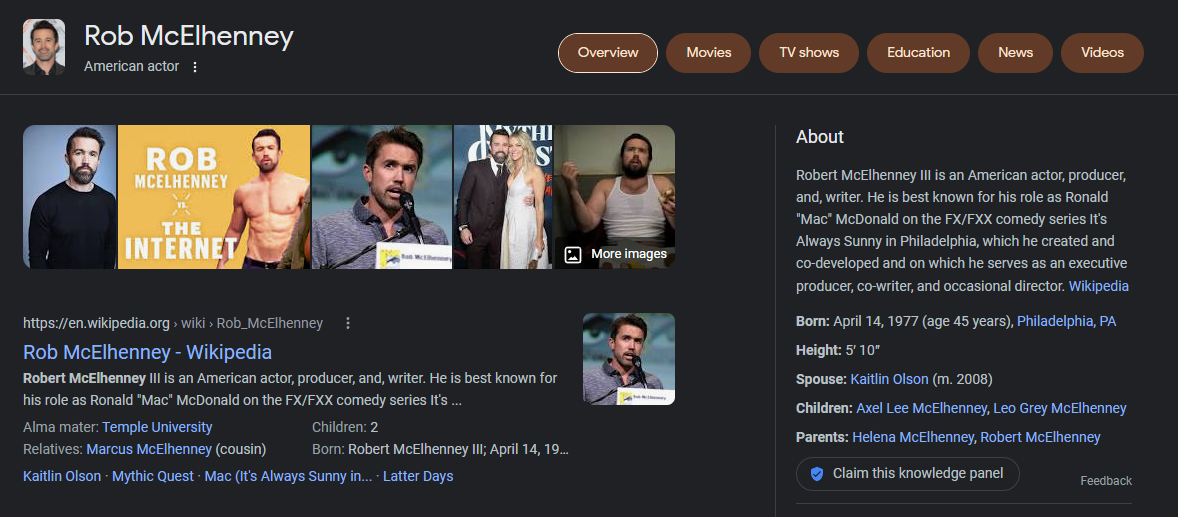Viewport: 1178px width, 517px height.
Task: Click the About heading
Action: [x=820, y=137]
